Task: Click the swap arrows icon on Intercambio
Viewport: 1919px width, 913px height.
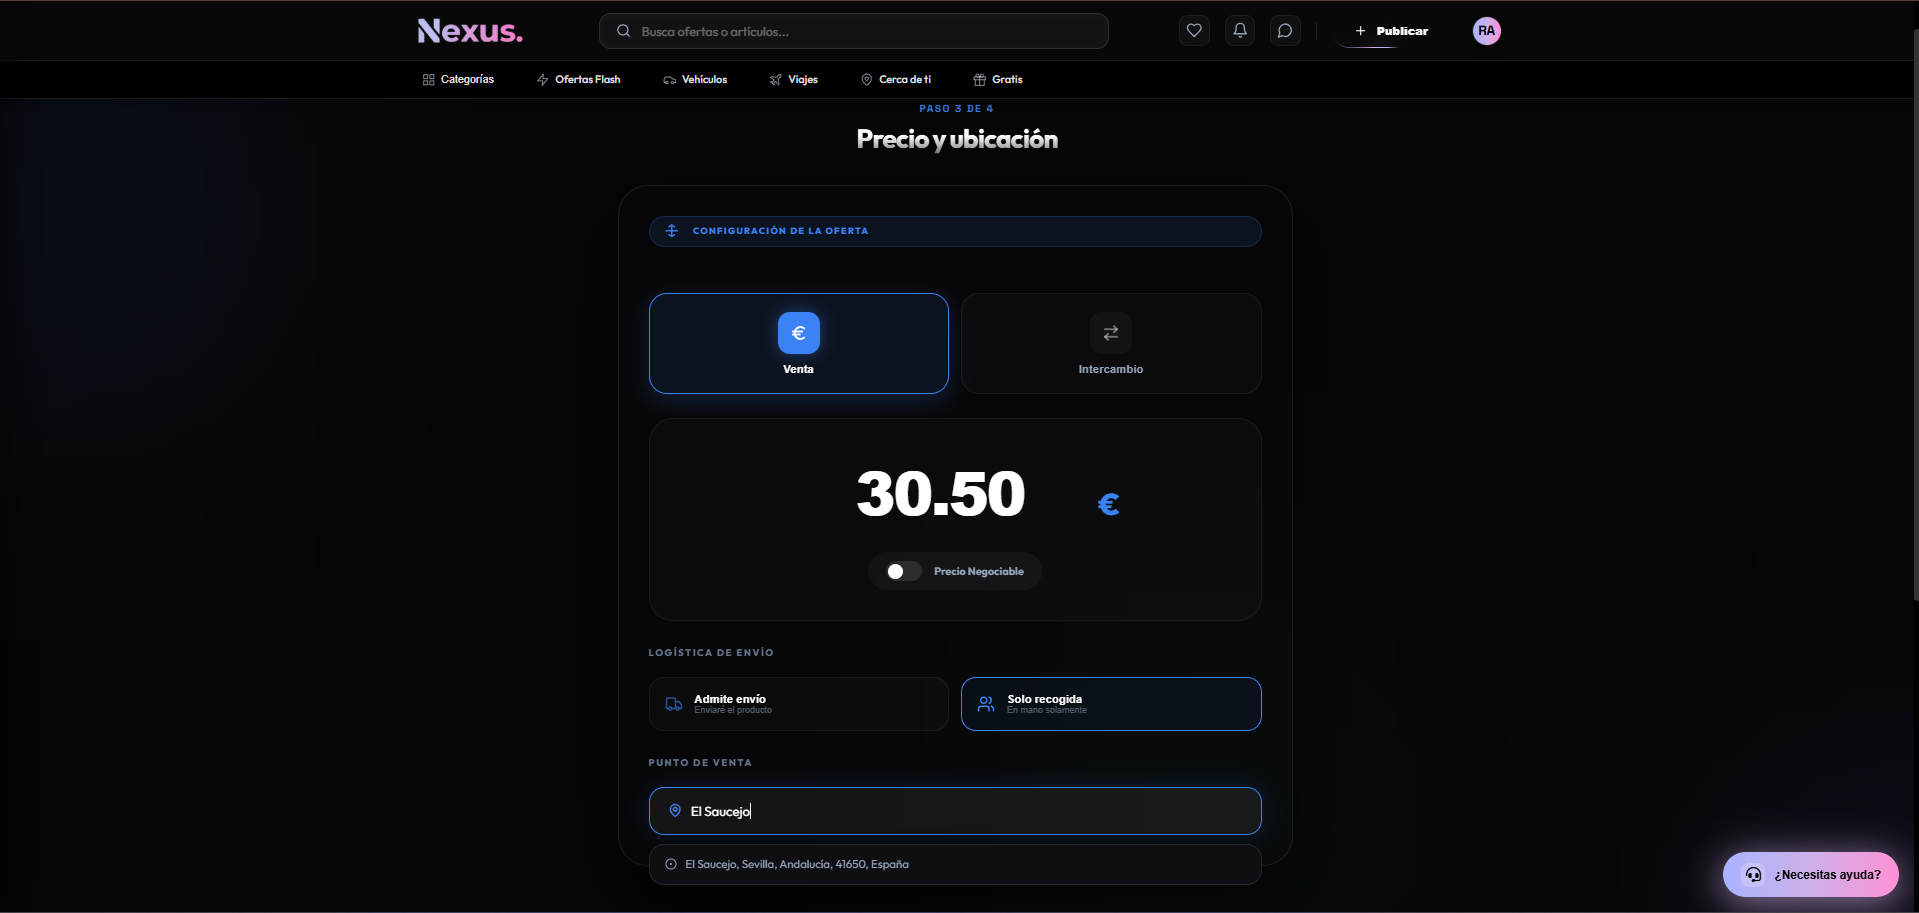Action: coord(1111,333)
